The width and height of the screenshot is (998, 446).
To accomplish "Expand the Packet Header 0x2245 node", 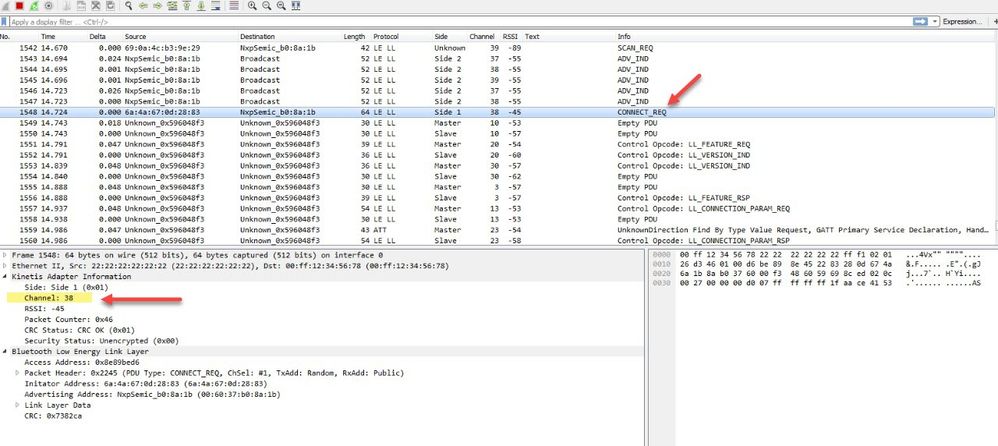I will pos(18,373).
